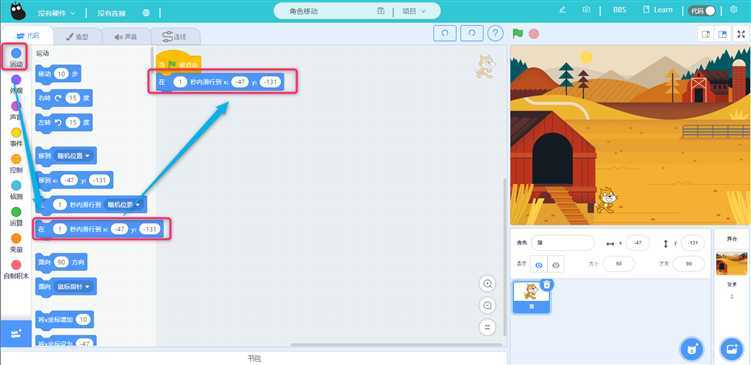Select the My Blocks (自制积木) category
The image size is (751, 365).
[16, 270]
